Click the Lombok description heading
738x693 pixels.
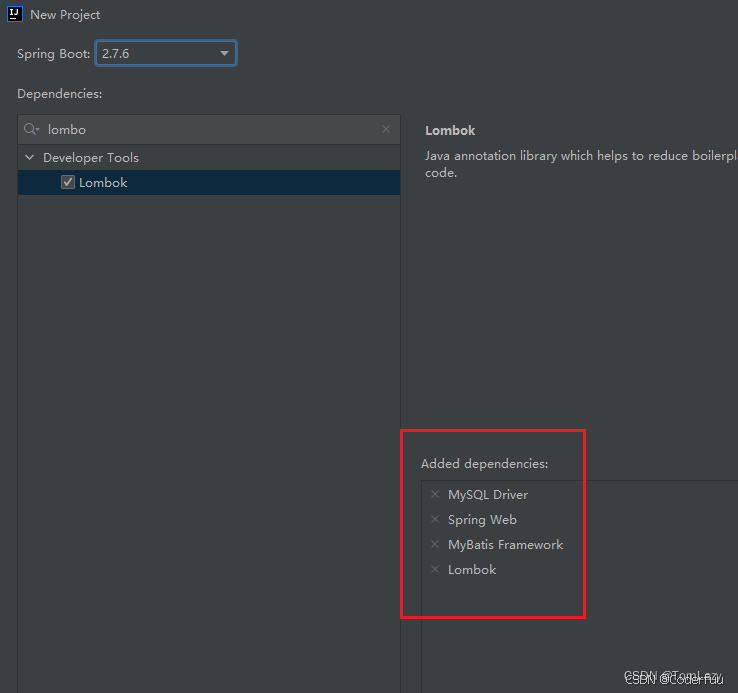[450, 130]
